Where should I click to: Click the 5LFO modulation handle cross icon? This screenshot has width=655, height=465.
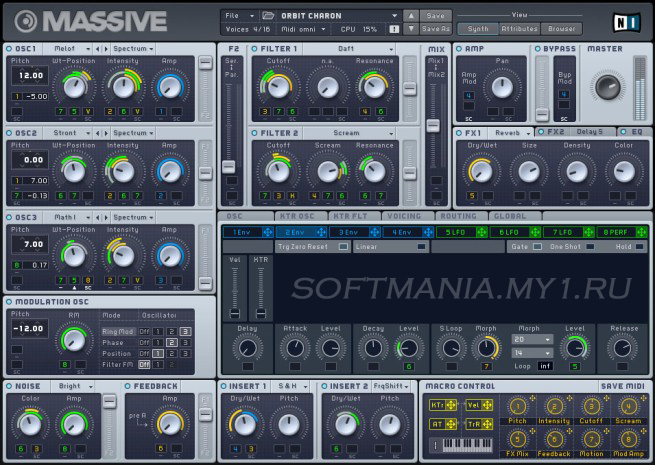point(482,232)
